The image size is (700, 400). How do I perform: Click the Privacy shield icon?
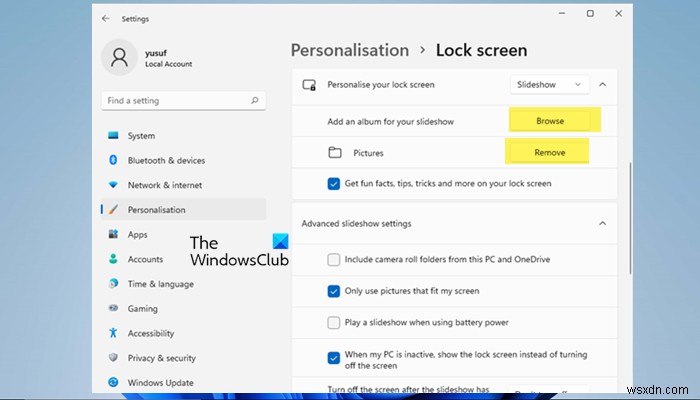113,358
